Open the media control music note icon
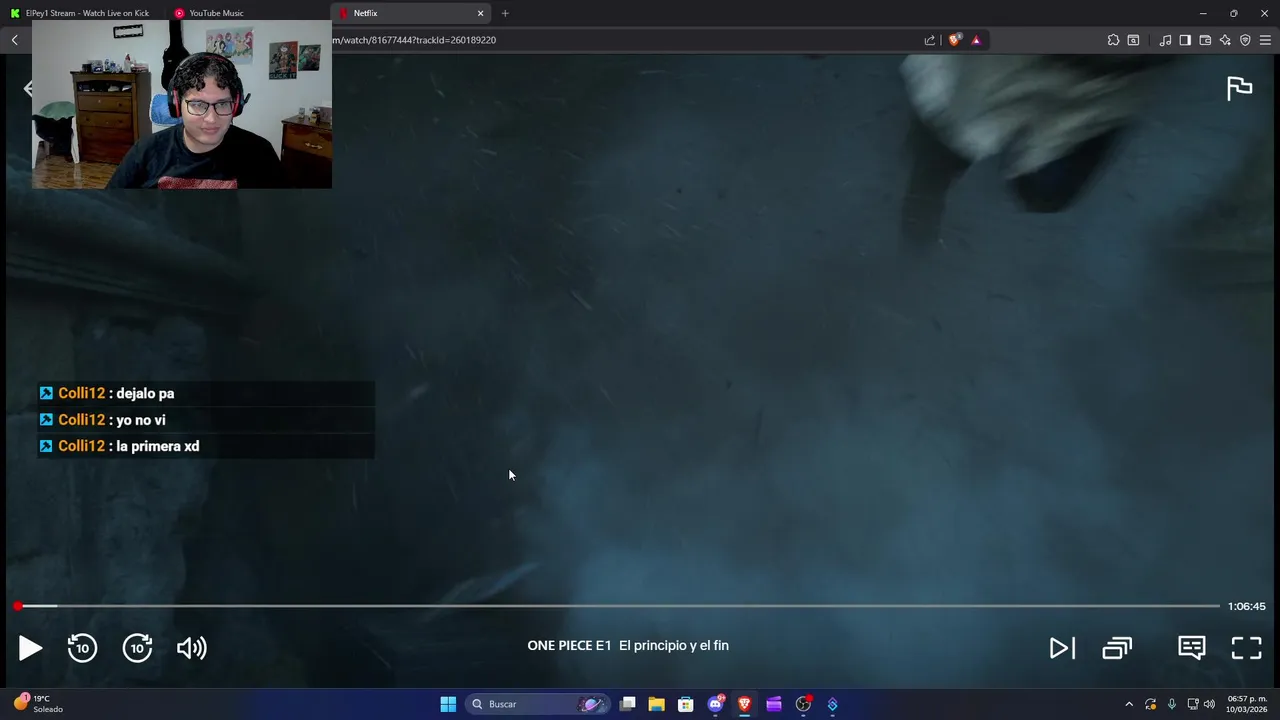 coord(1165,40)
